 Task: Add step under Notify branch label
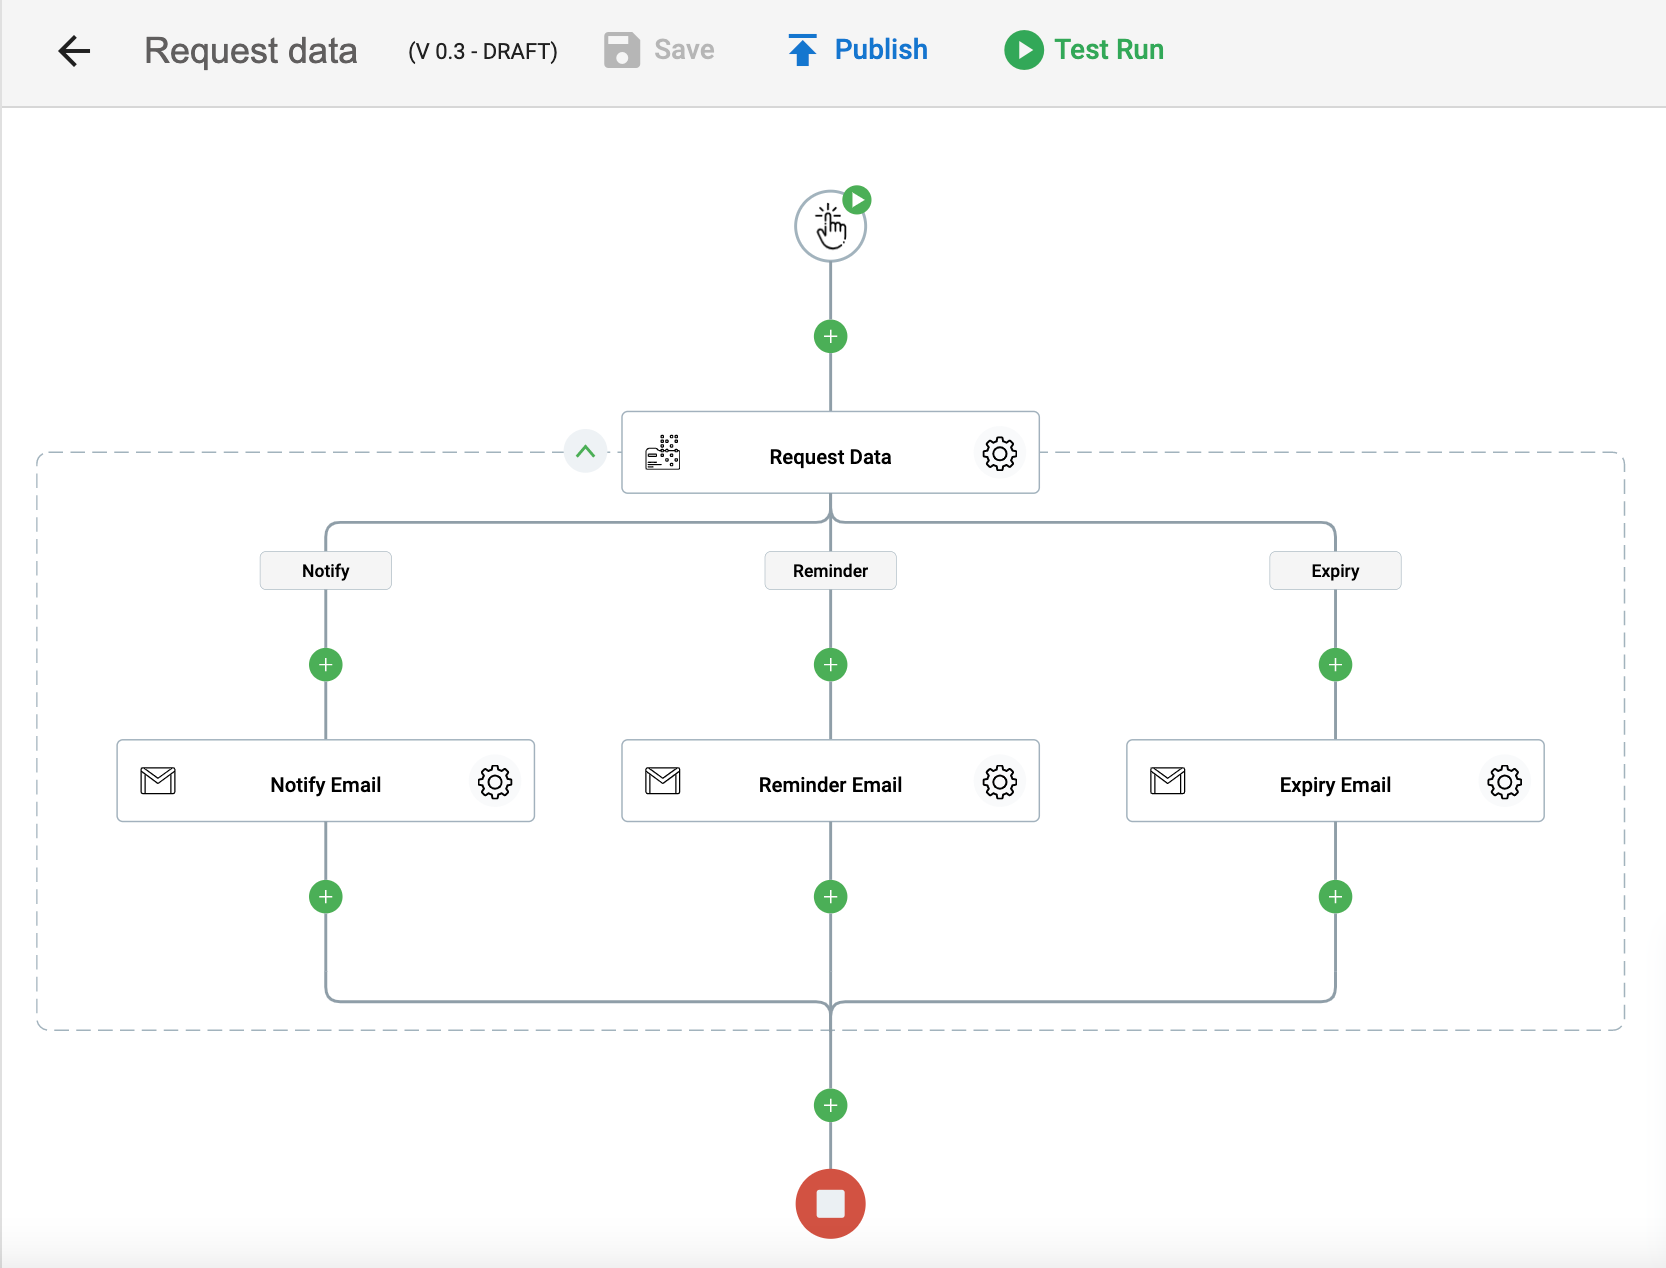tap(326, 664)
